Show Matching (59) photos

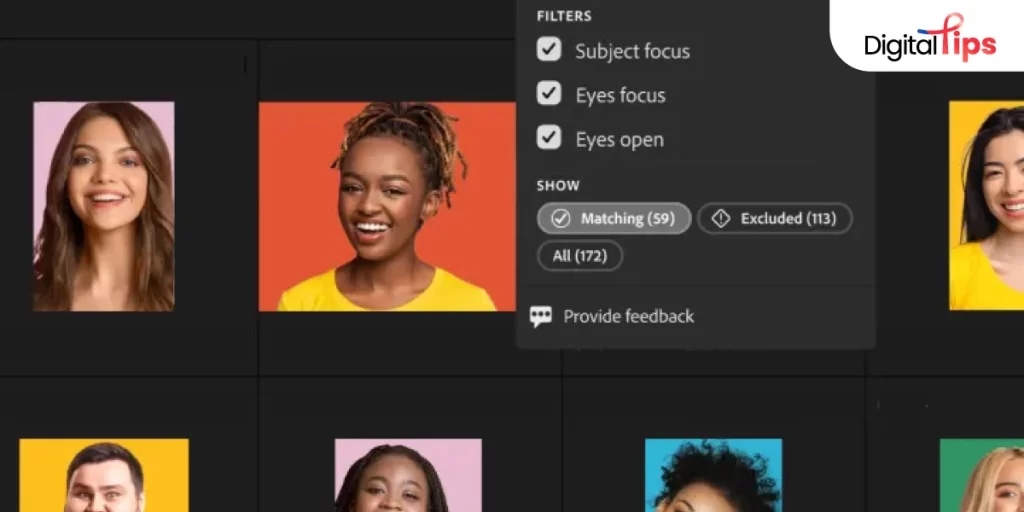[x=614, y=218]
